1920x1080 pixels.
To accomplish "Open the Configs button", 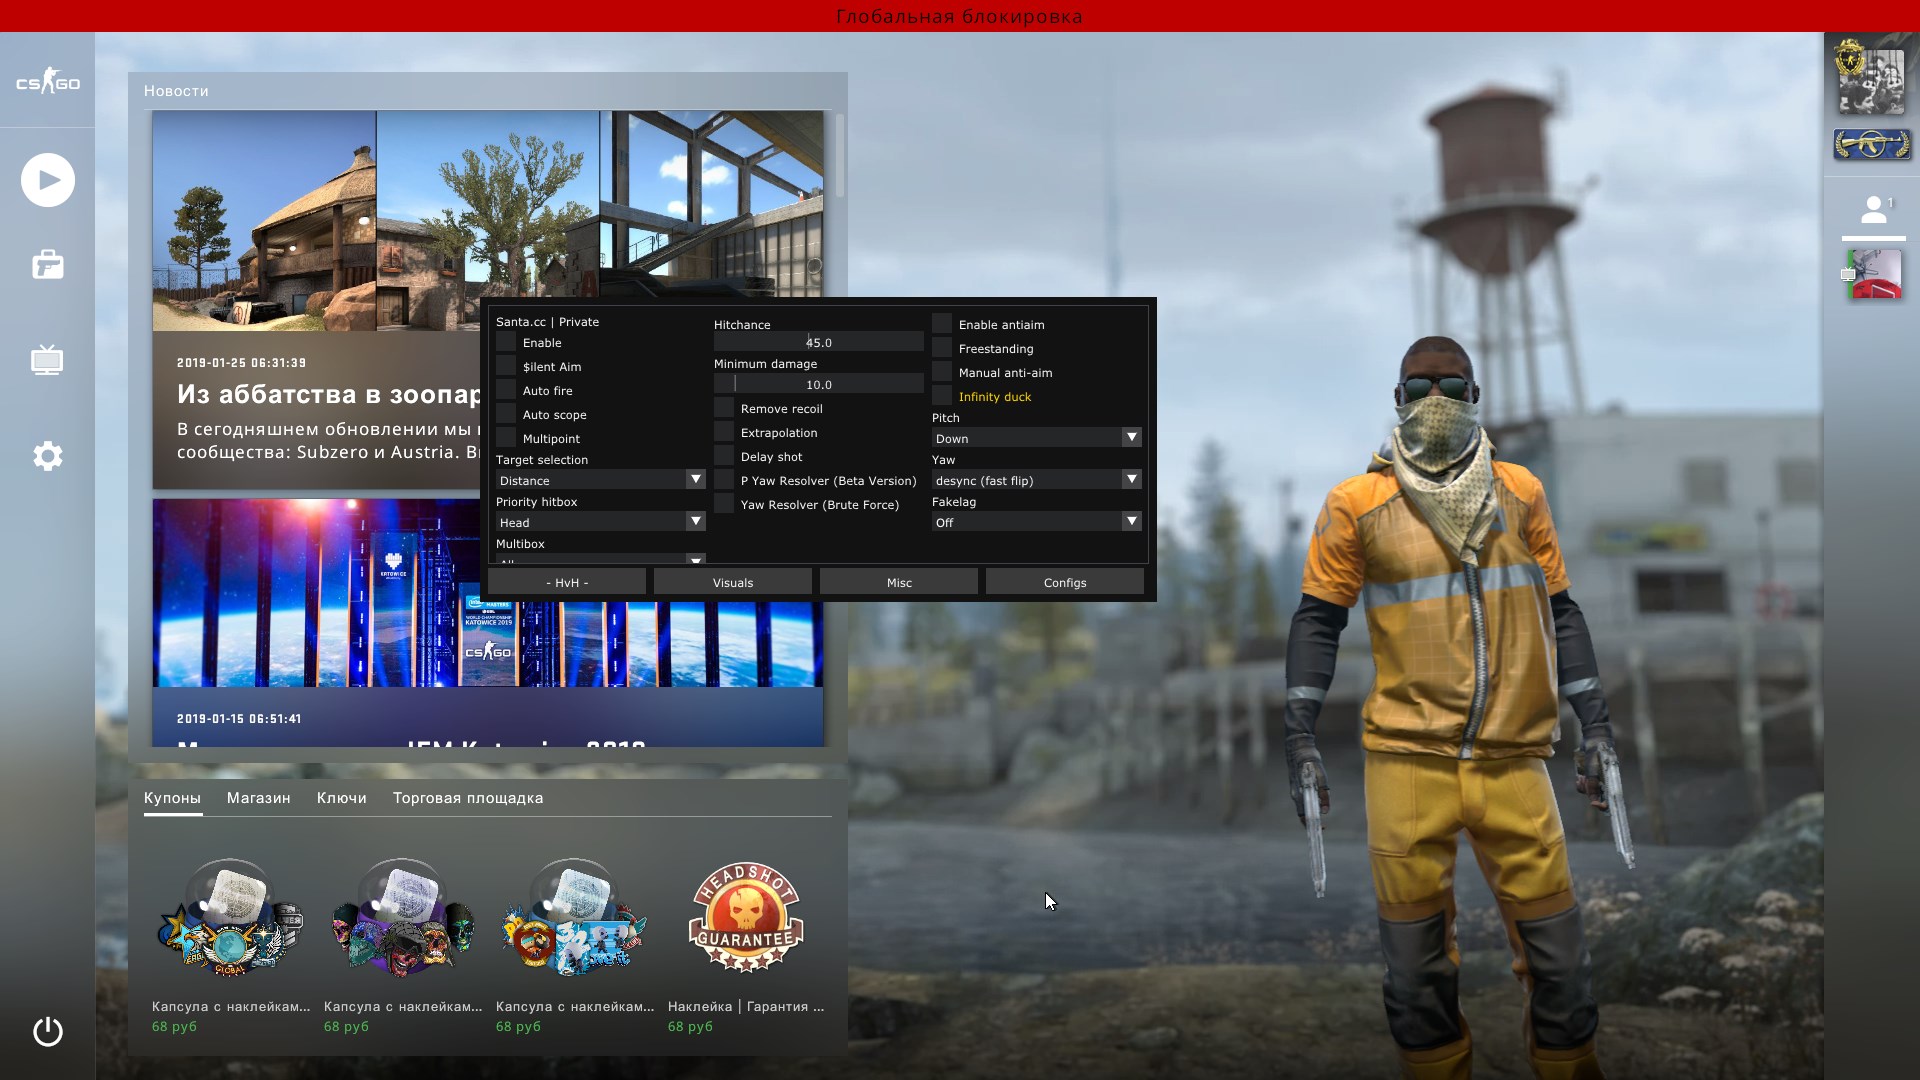I will coord(1064,583).
